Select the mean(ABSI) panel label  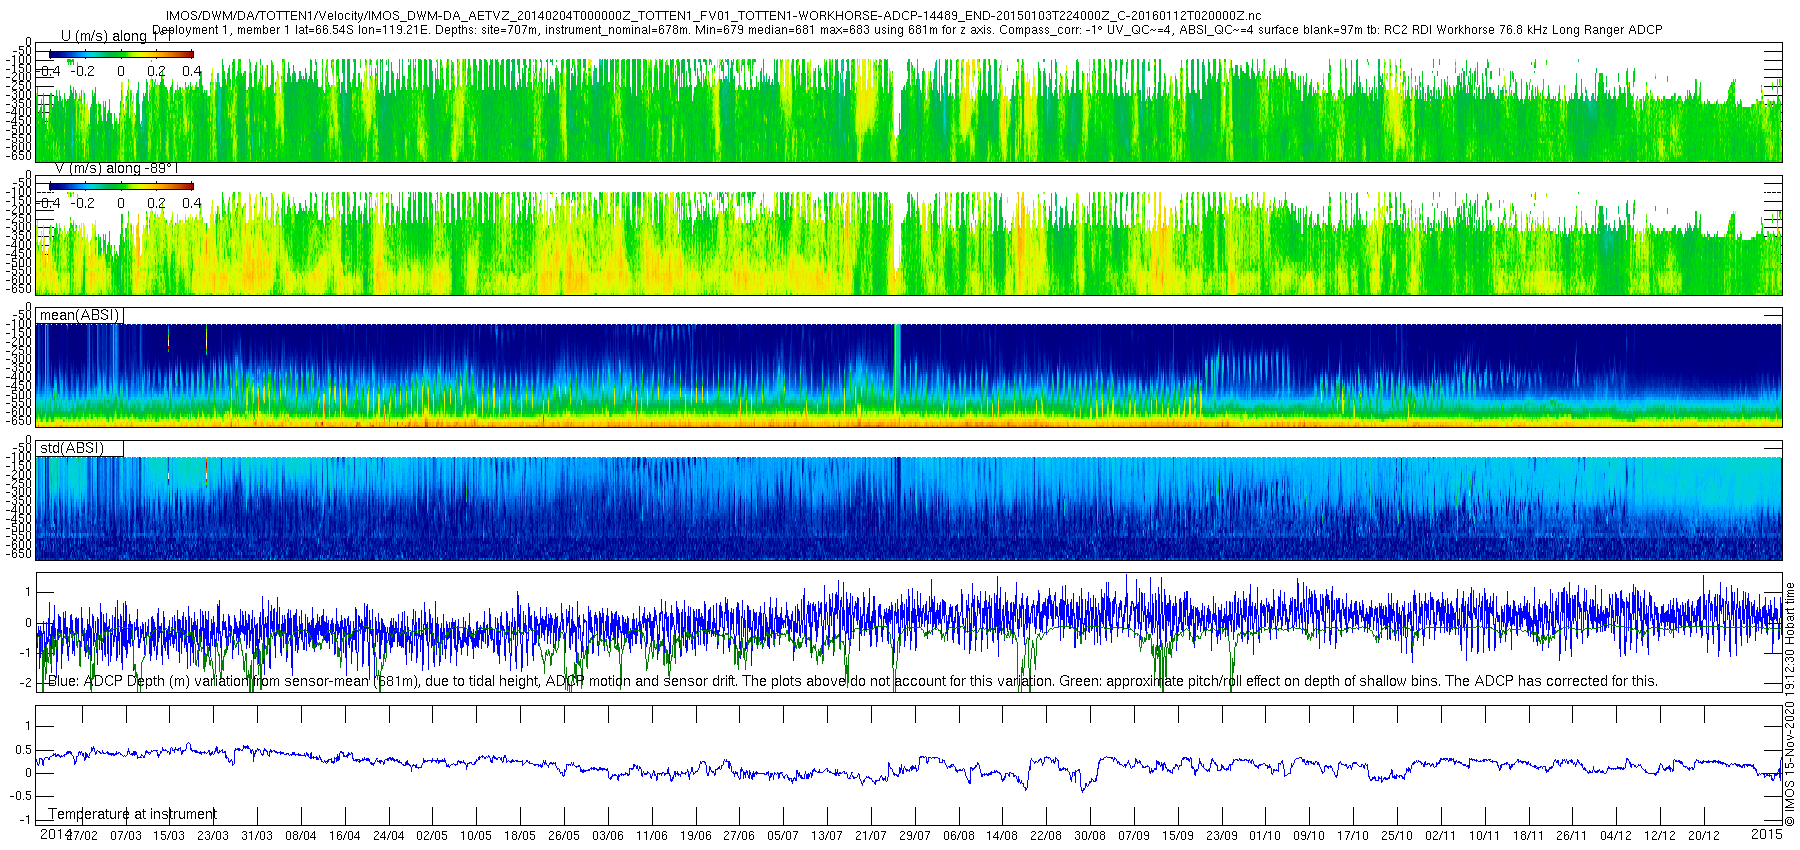[79, 315]
